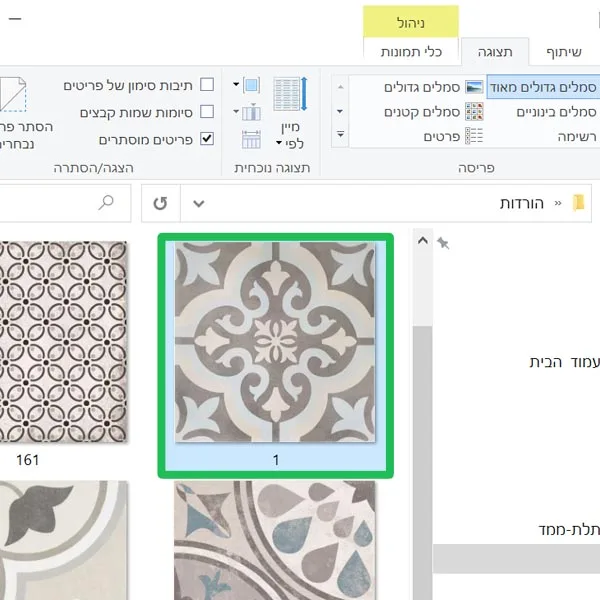Open the שיתוף (Share) tab
Screen dimensions: 600x600
[564, 52]
